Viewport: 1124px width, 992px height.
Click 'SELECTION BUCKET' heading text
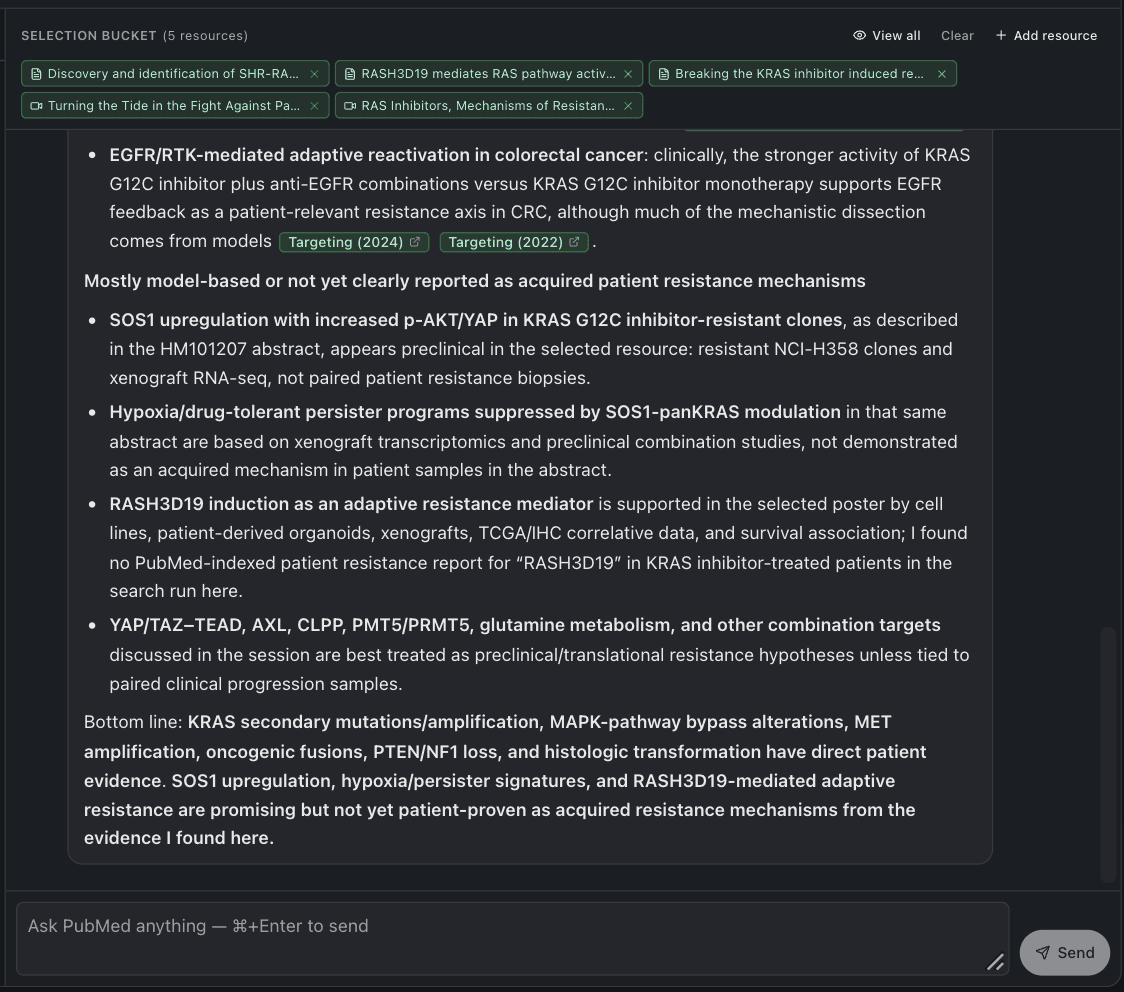[x=89, y=36]
